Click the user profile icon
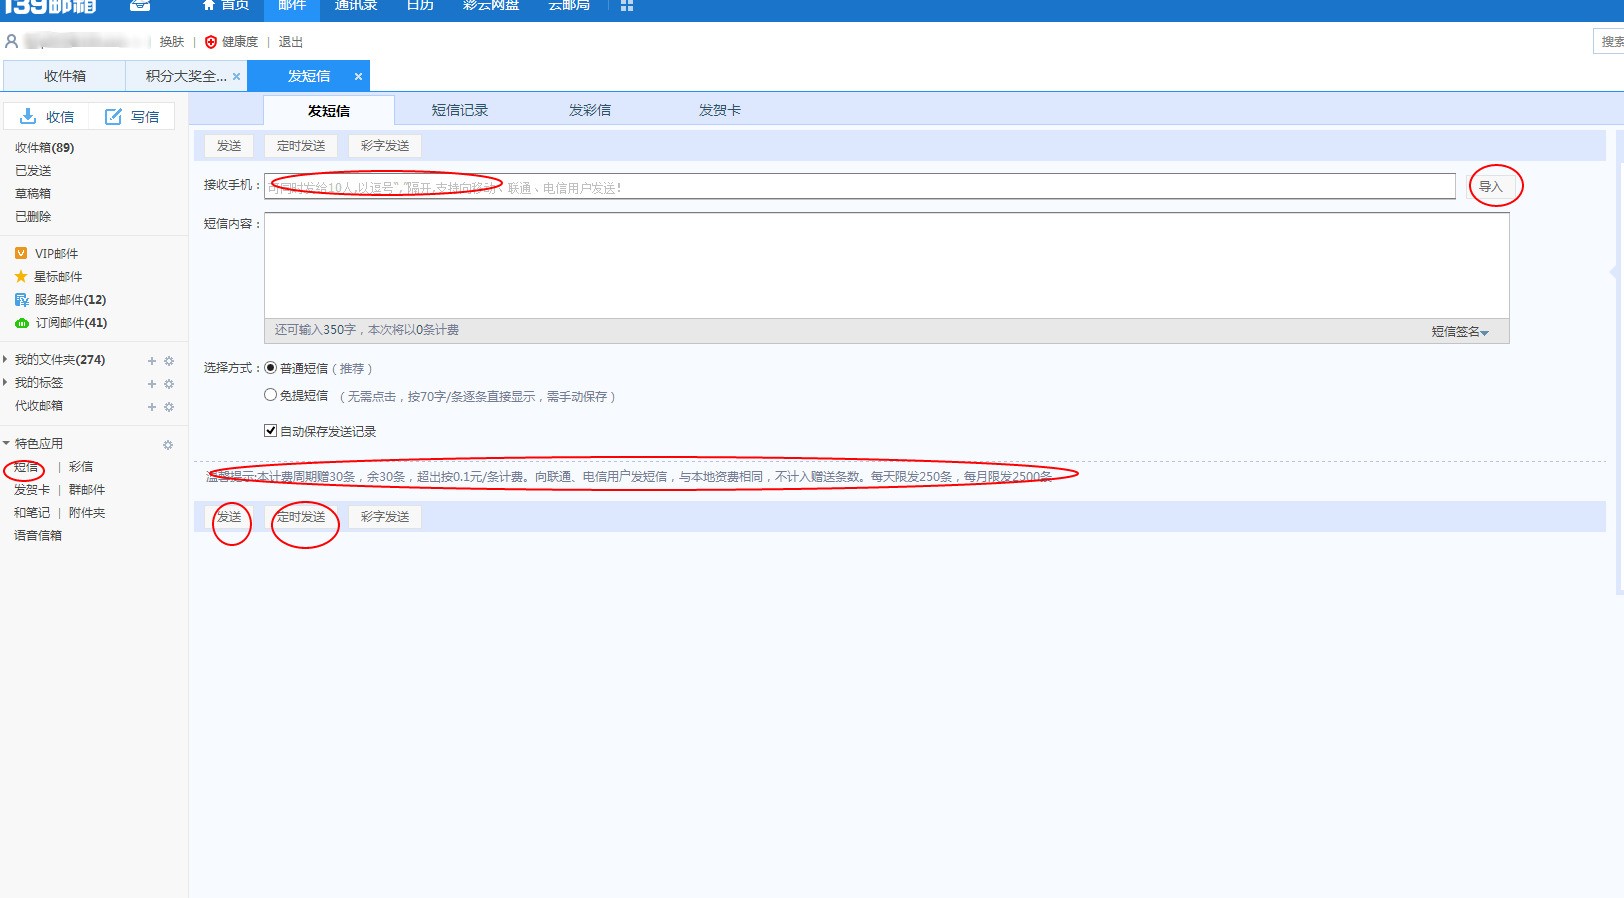Image resolution: width=1624 pixels, height=898 pixels. (x=12, y=41)
